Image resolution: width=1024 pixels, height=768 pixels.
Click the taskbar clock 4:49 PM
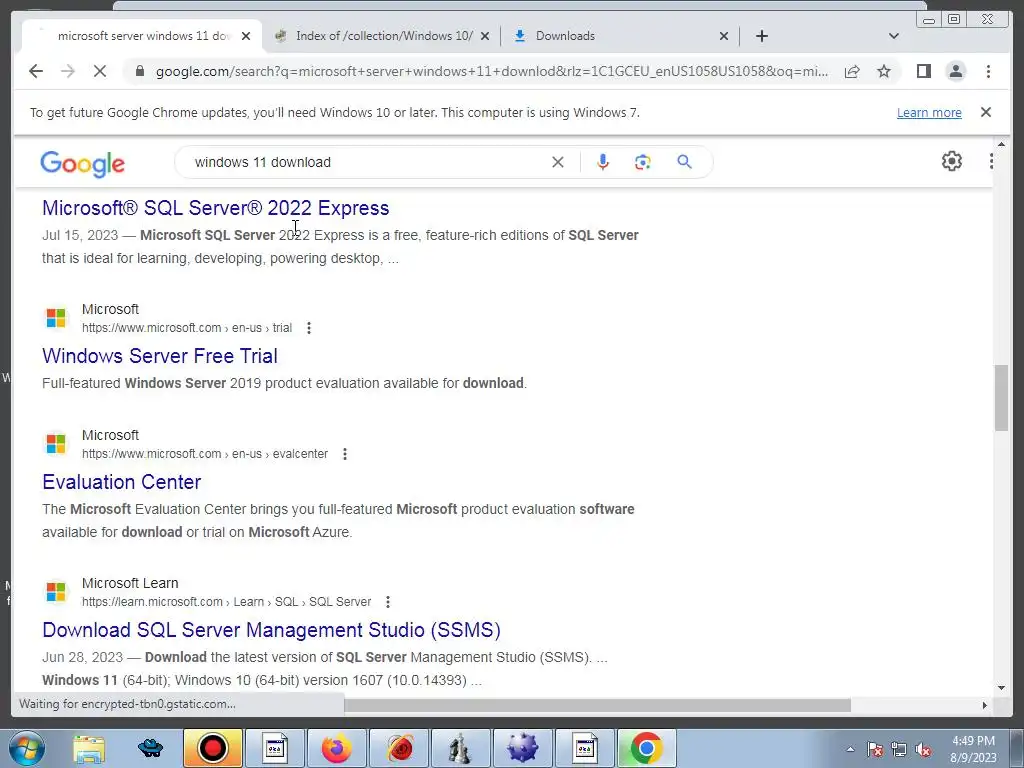973,749
